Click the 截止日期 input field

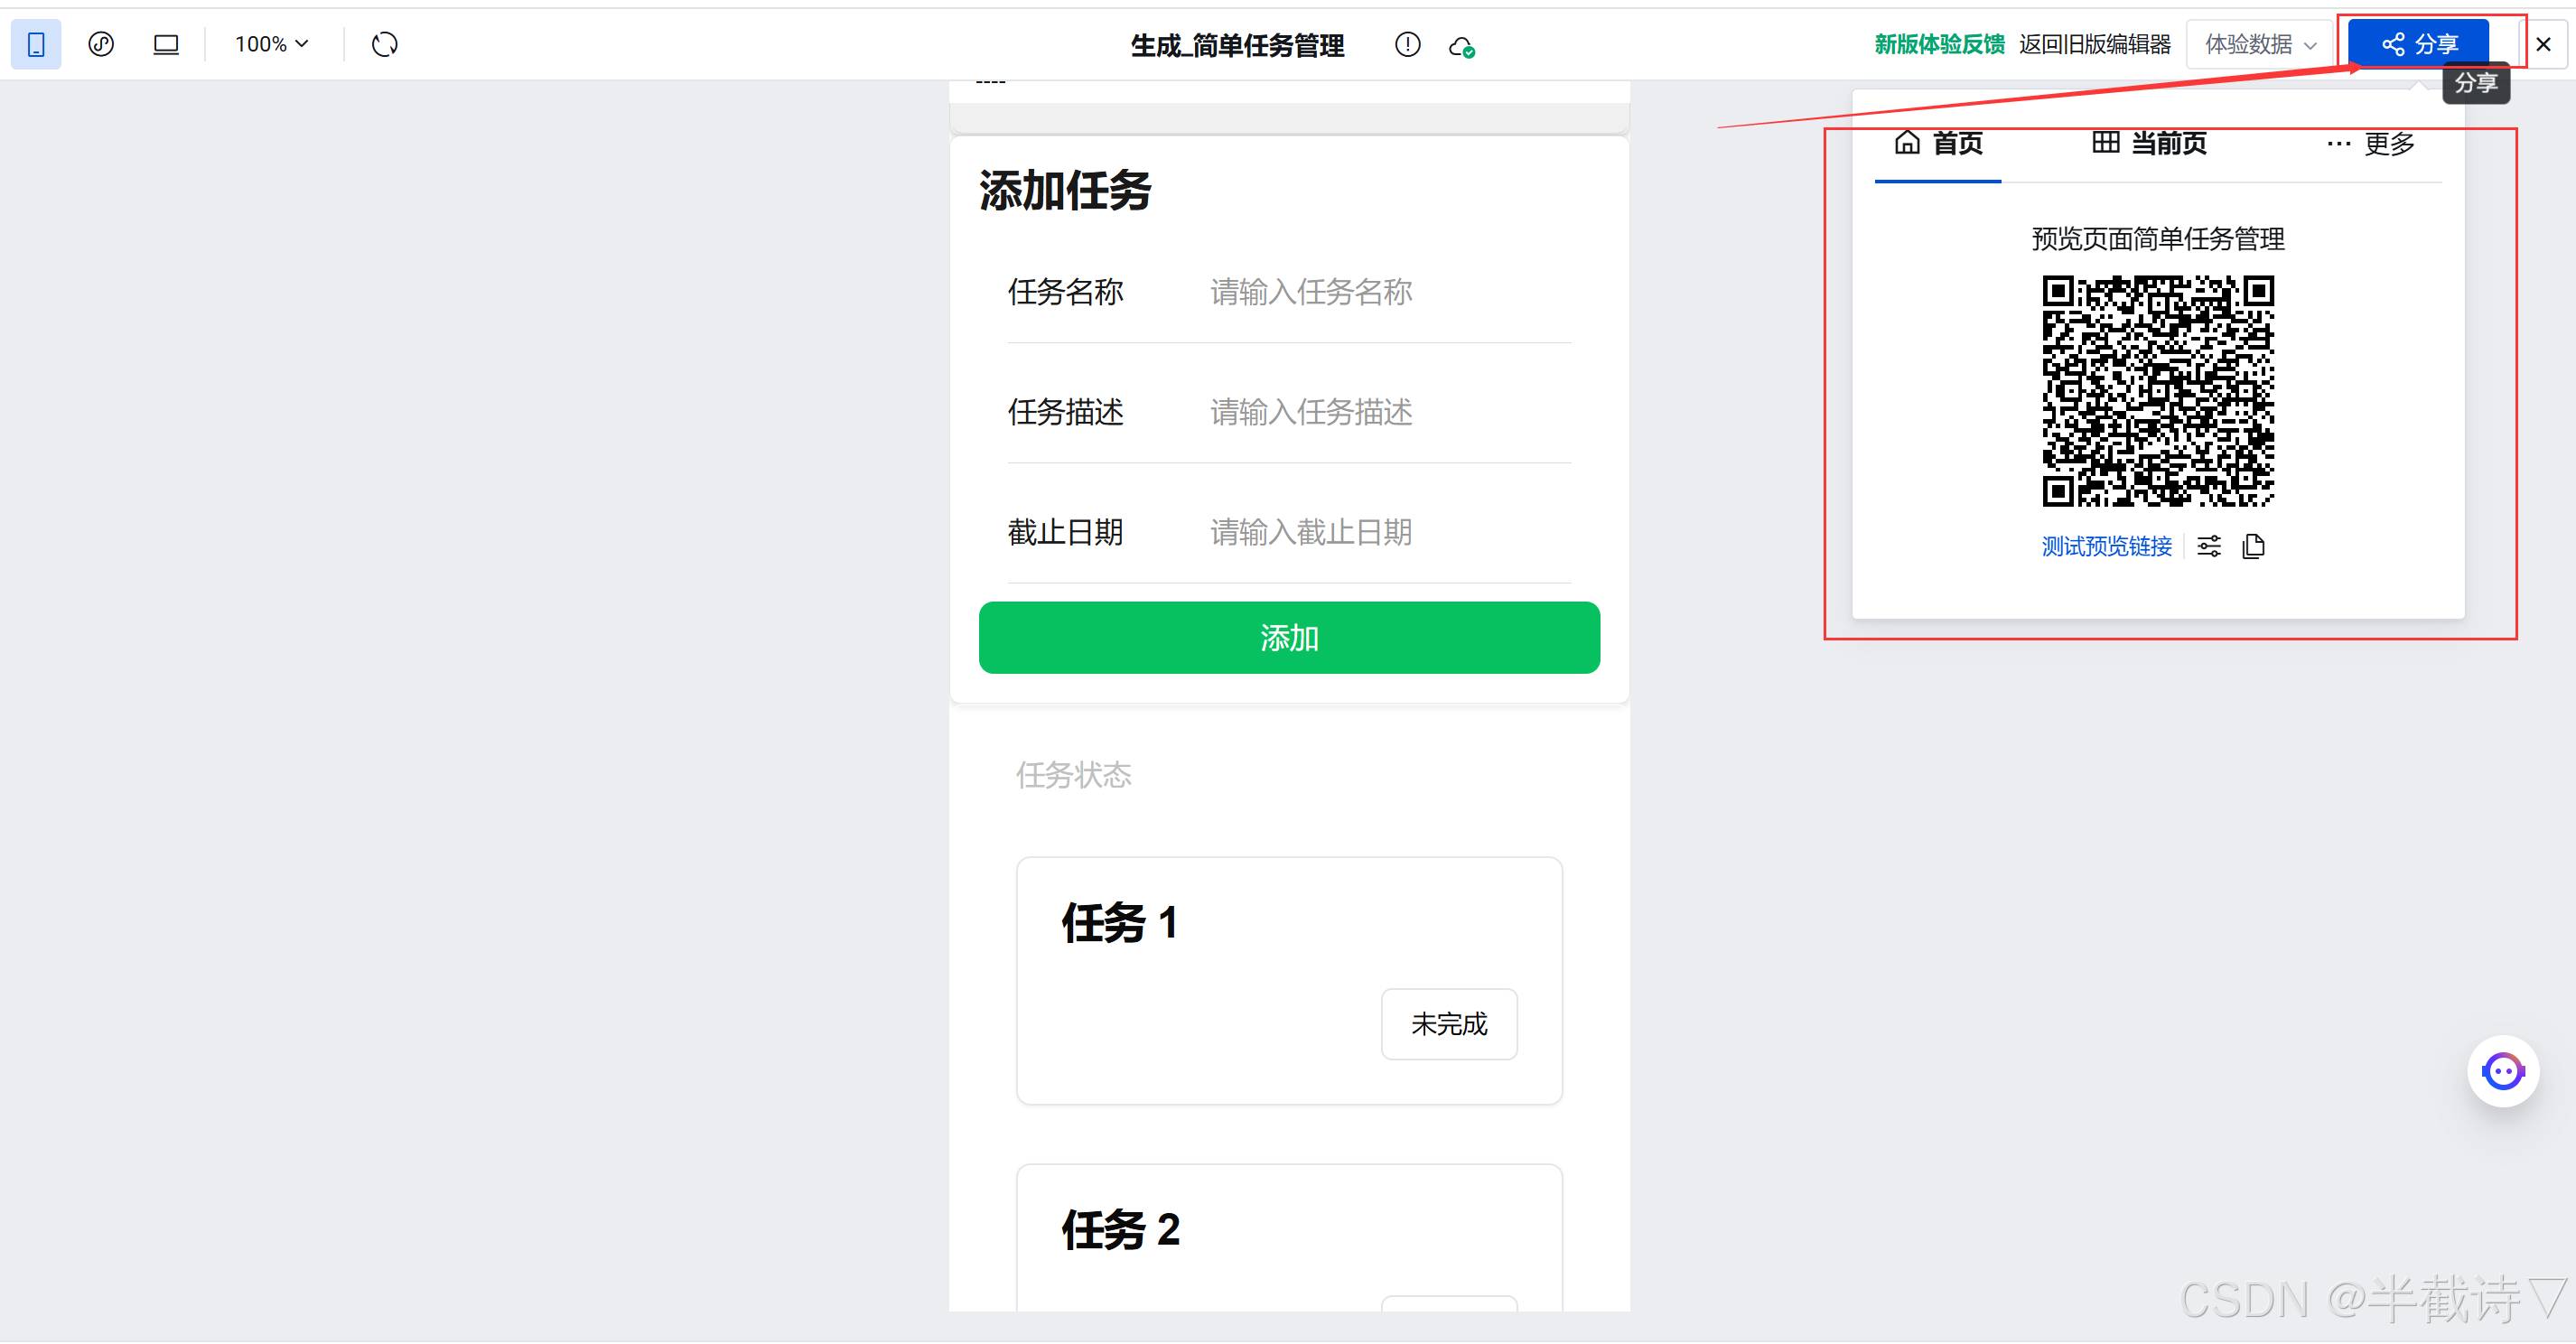(x=1390, y=532)
